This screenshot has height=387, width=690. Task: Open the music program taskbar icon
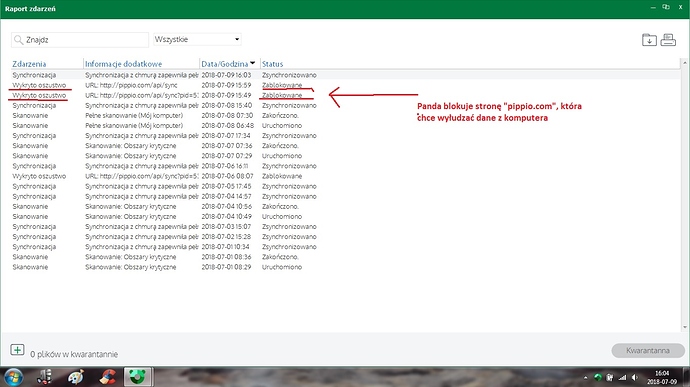[44, 377]
